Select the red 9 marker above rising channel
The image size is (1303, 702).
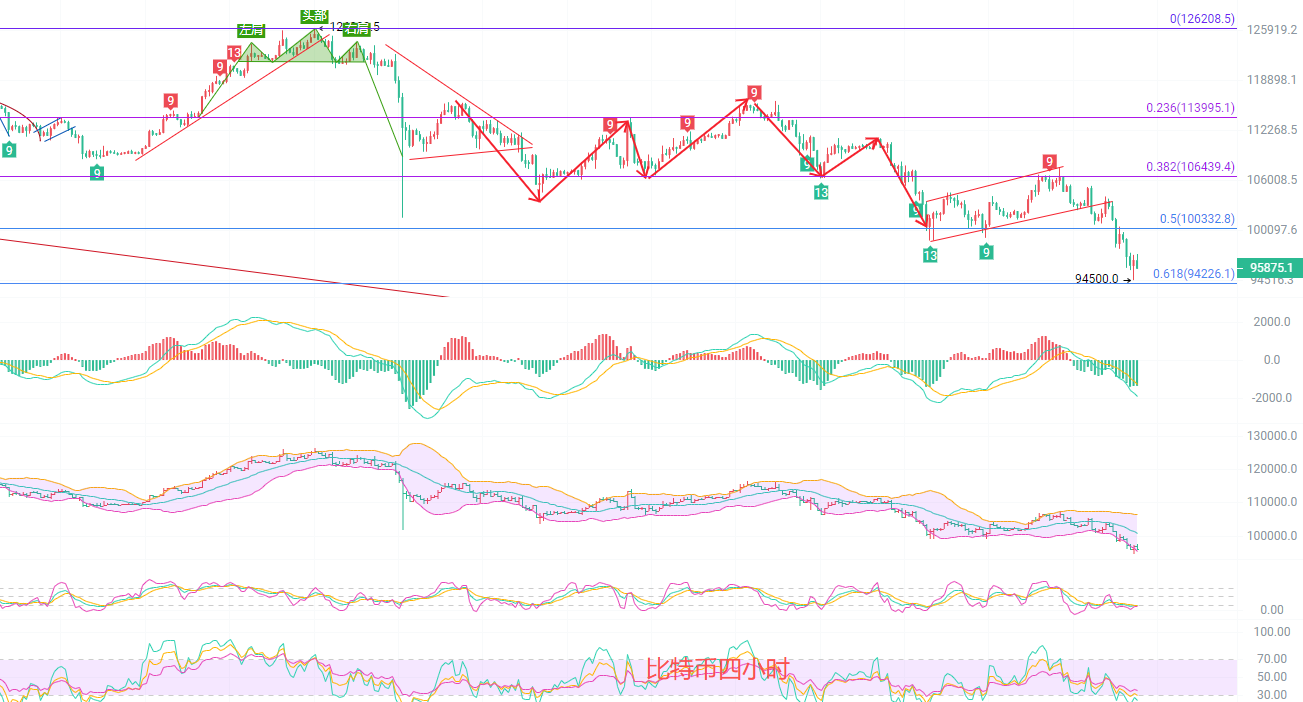click(1049, 161)
